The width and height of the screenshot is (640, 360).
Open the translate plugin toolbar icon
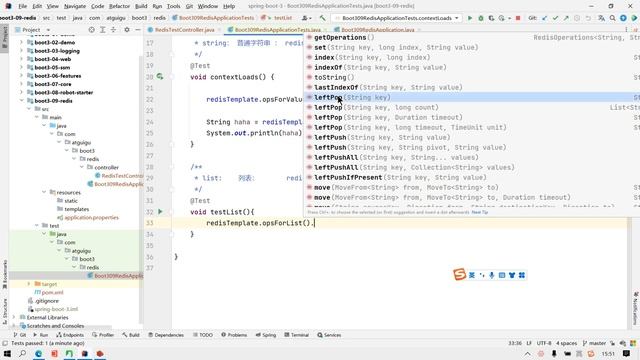(602, 18)
